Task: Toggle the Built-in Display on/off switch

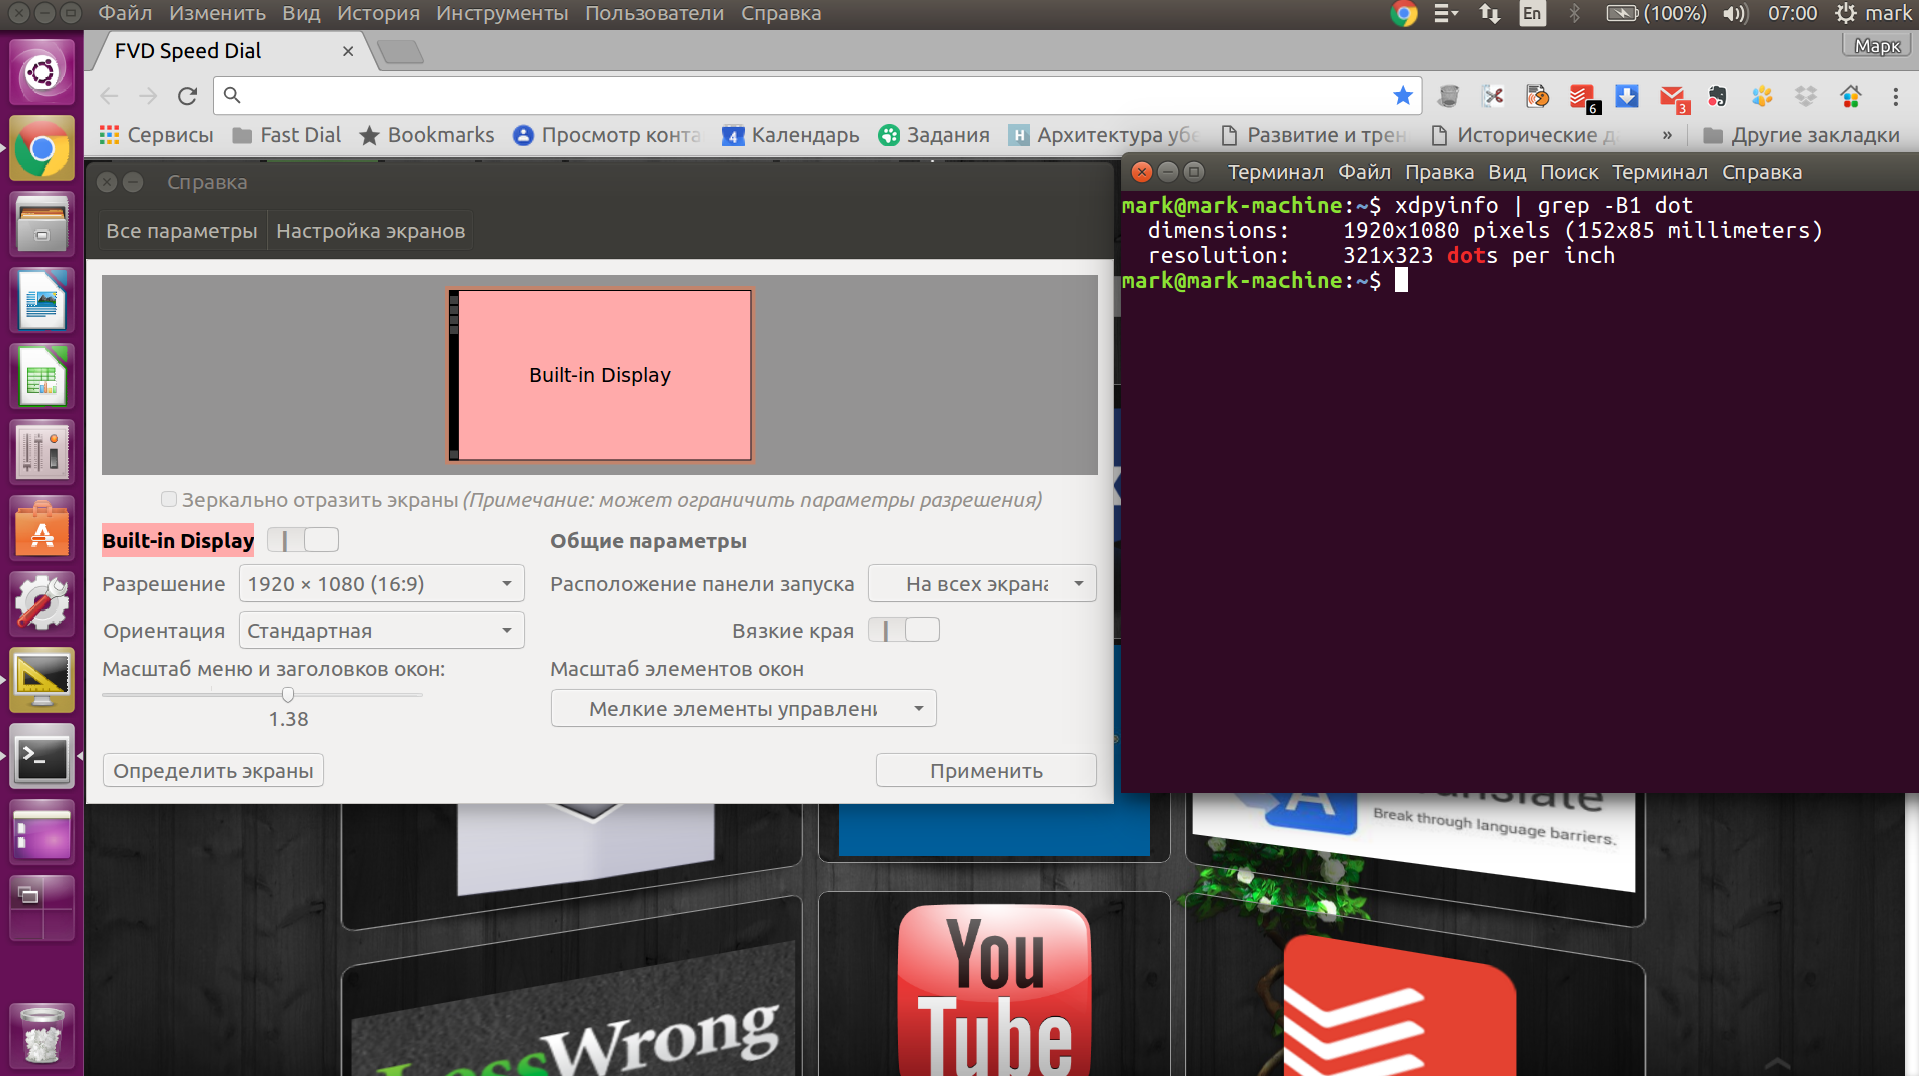Action: [303, 540]
